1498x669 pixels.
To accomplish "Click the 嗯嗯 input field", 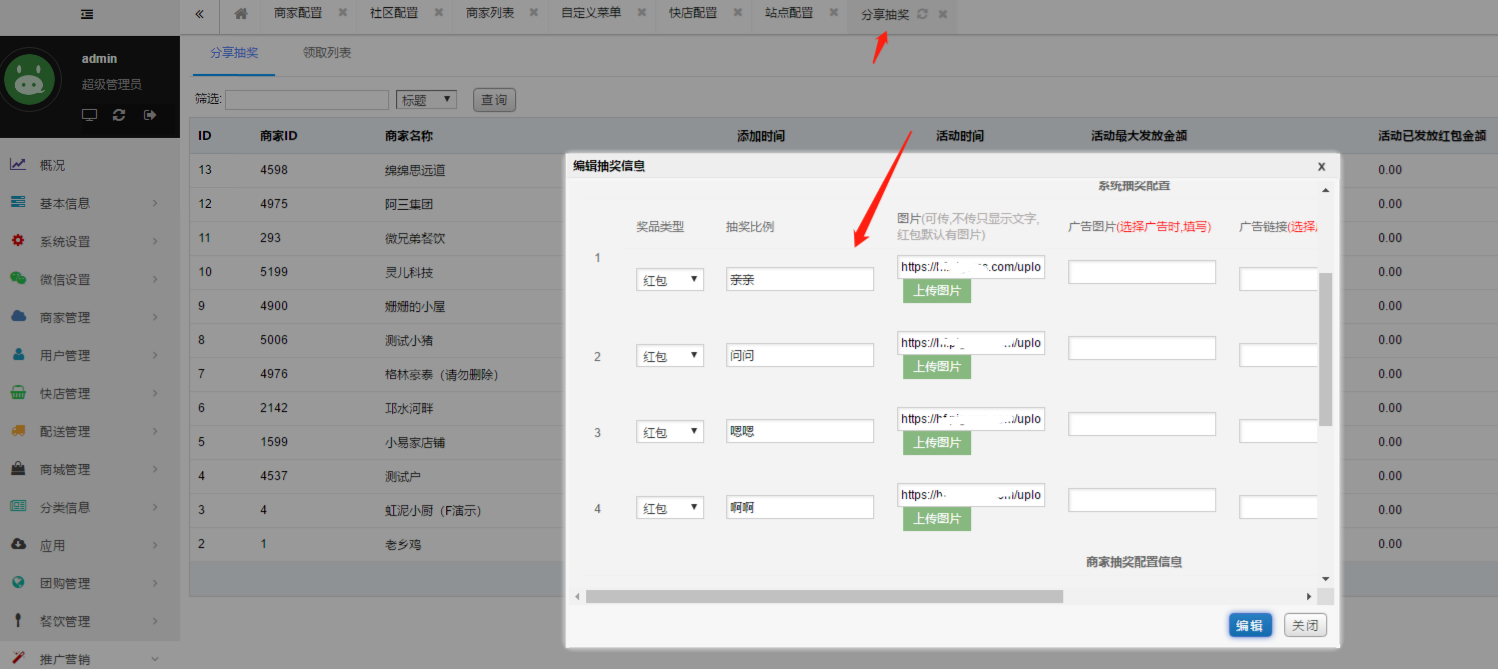I will [800, 431].
